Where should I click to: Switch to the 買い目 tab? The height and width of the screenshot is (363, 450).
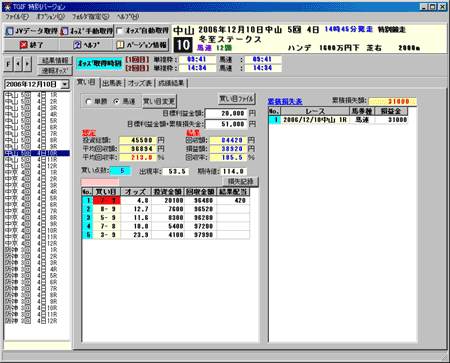pyautogui.click(x=86, y=83)
